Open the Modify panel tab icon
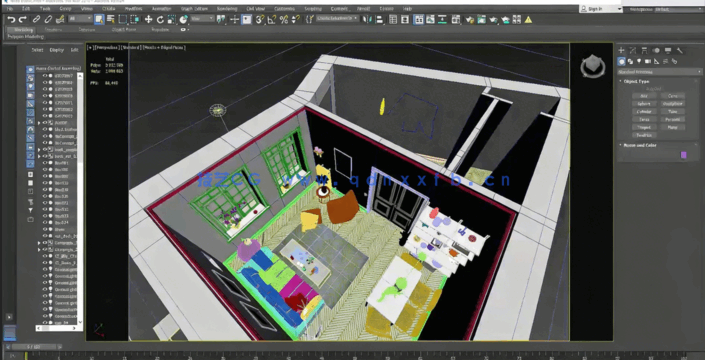Screen dimensions: 705x360 [x=633, y=50]
